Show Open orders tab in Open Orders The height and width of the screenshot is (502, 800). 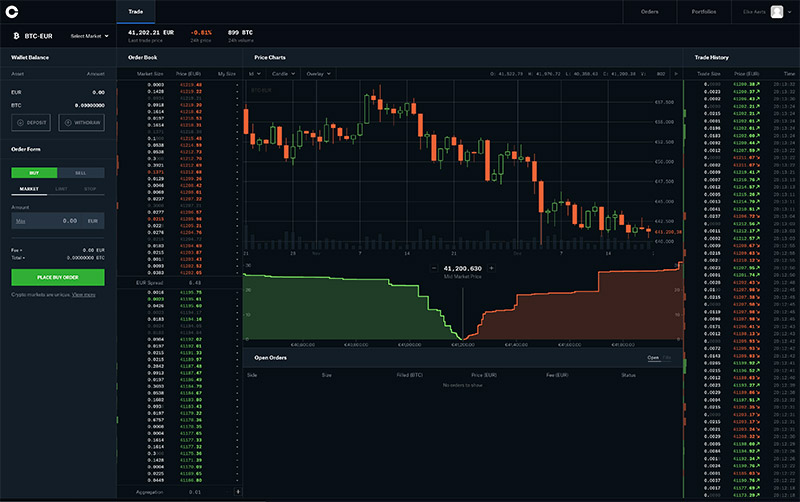653,358
